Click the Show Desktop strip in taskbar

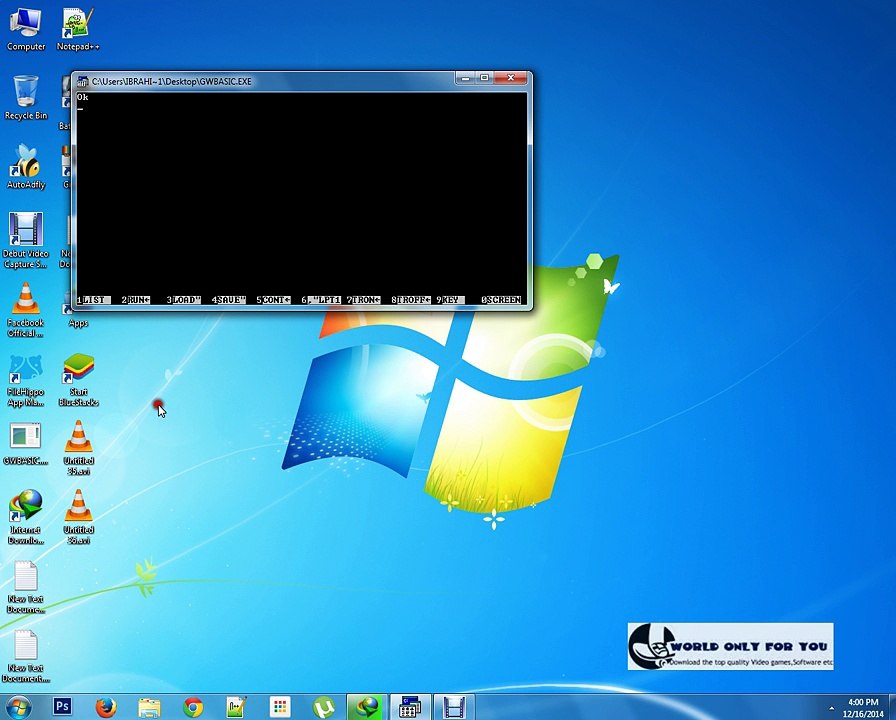click(x=892, y=707)
